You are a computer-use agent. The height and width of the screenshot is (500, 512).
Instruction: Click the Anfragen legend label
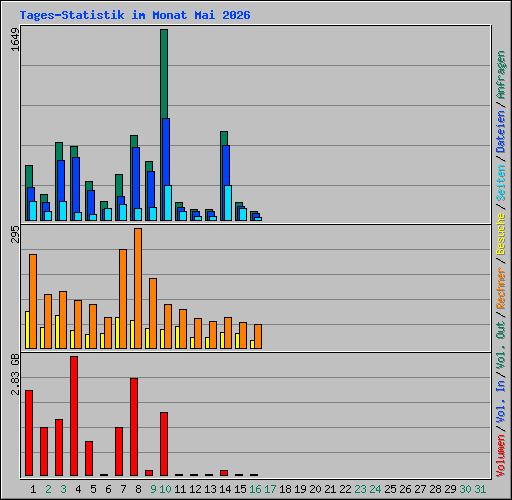coord(501,75)
